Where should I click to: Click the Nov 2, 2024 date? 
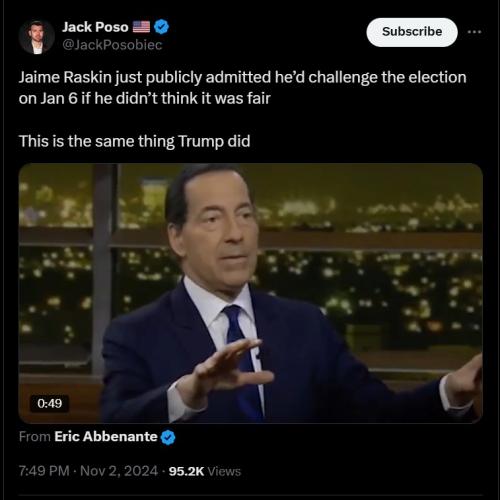[x=119, y=471]
